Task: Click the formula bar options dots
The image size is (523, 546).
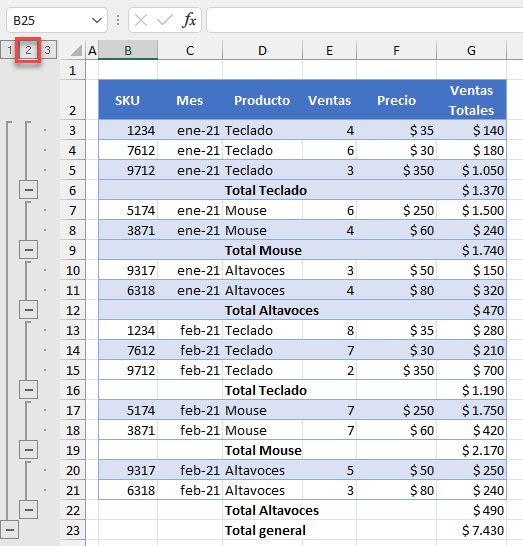Action: point(118,20)
